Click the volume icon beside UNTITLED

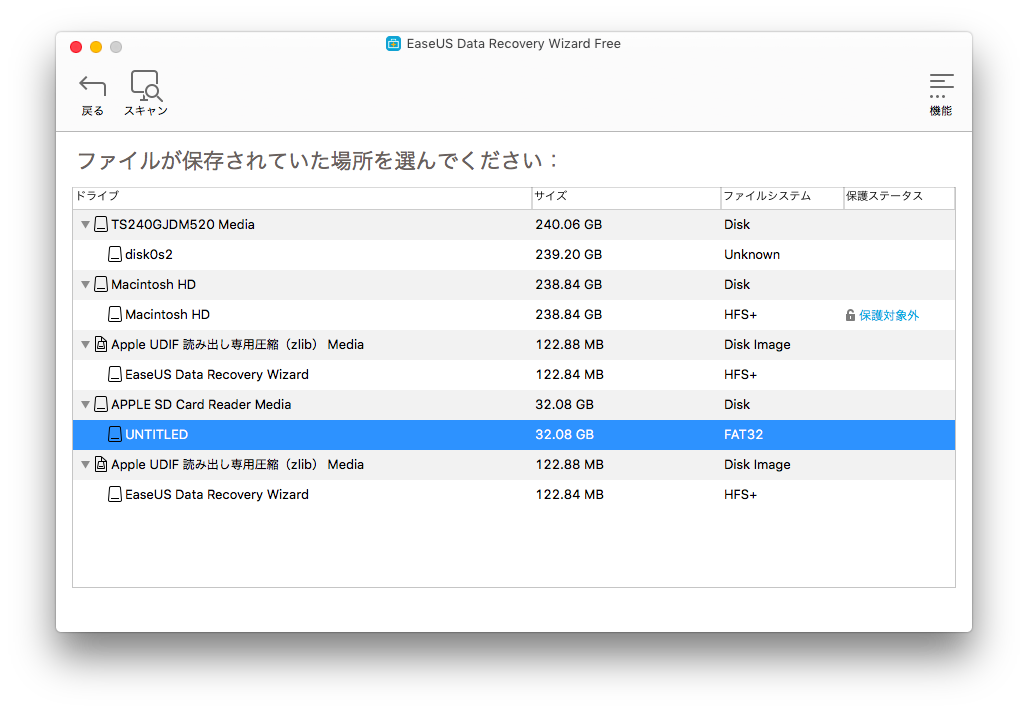[x=115, y=434]
